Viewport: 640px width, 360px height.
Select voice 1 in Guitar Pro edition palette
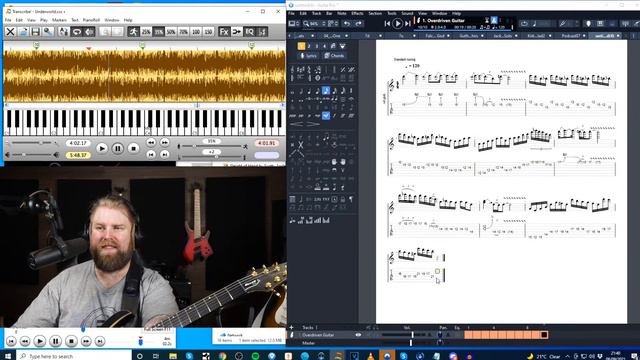pos(301,46)
